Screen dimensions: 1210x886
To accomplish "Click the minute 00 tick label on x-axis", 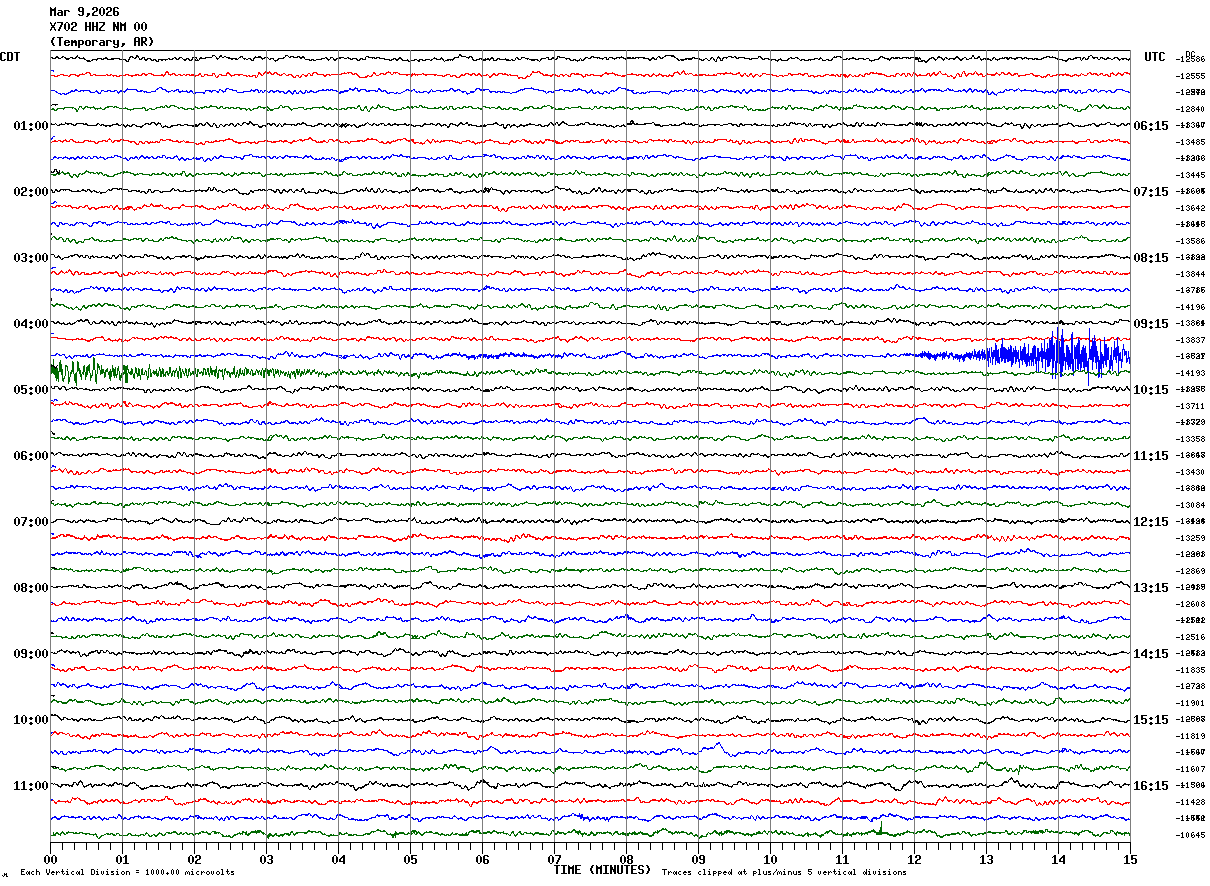I will [50, 859].
